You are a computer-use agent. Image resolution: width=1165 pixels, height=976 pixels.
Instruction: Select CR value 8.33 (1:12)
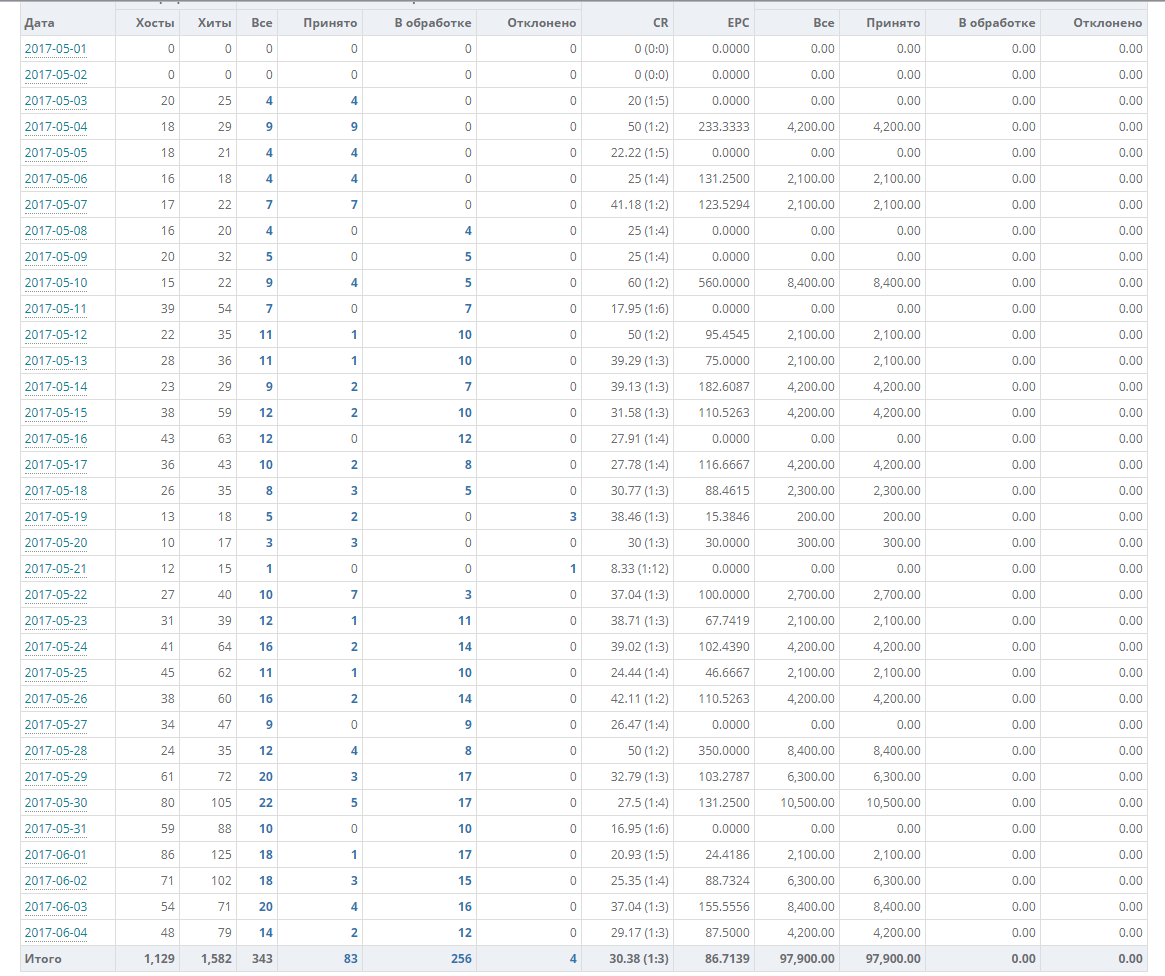click(640, 569)
